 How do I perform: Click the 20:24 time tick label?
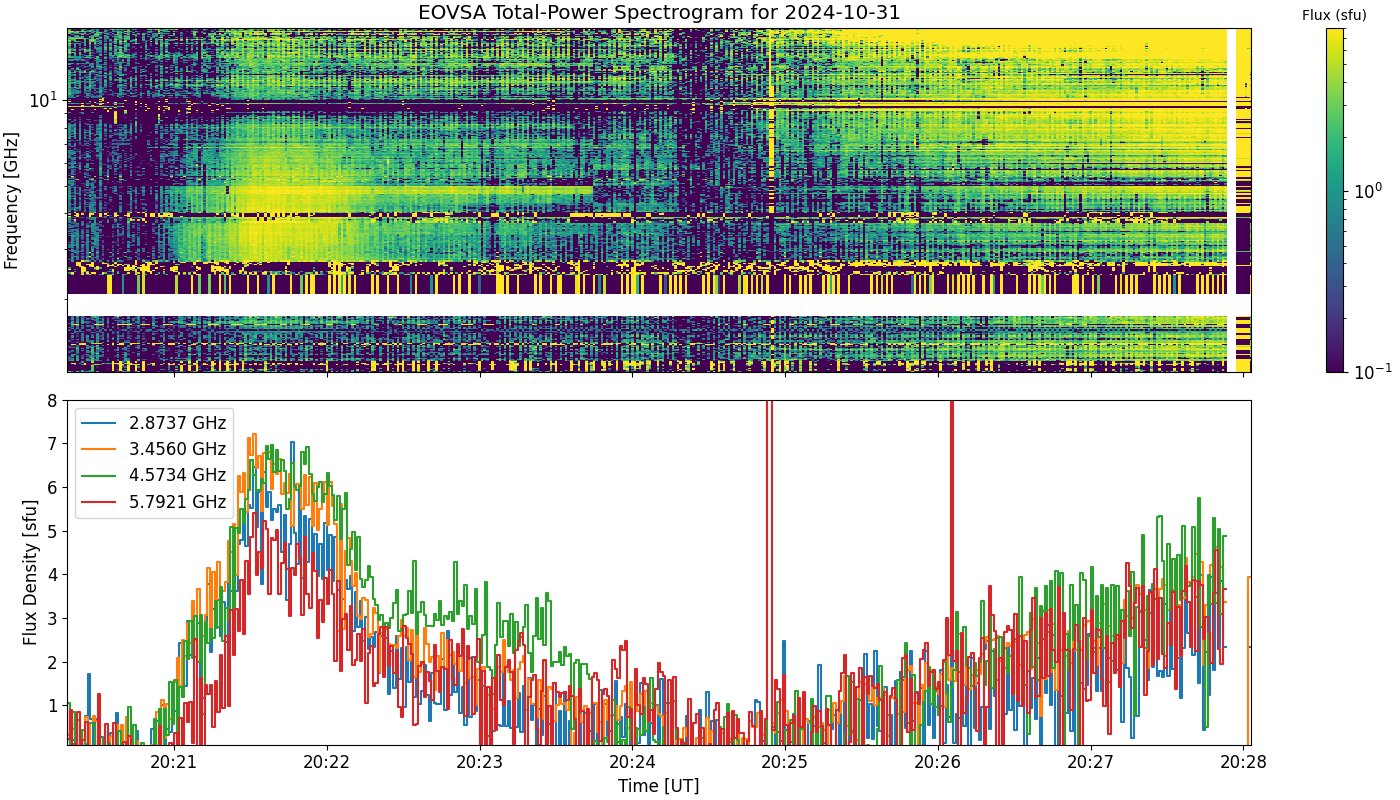633,763
